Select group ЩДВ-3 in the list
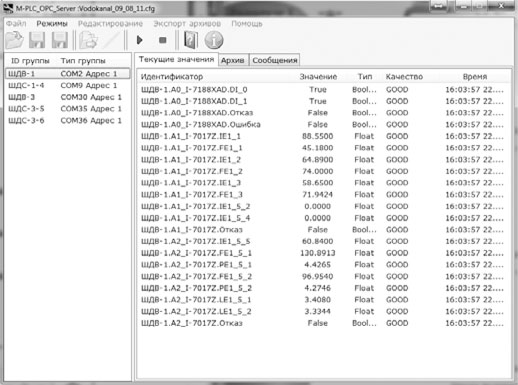The height and width of the screenshot is (385, 518). click(67, 97)
